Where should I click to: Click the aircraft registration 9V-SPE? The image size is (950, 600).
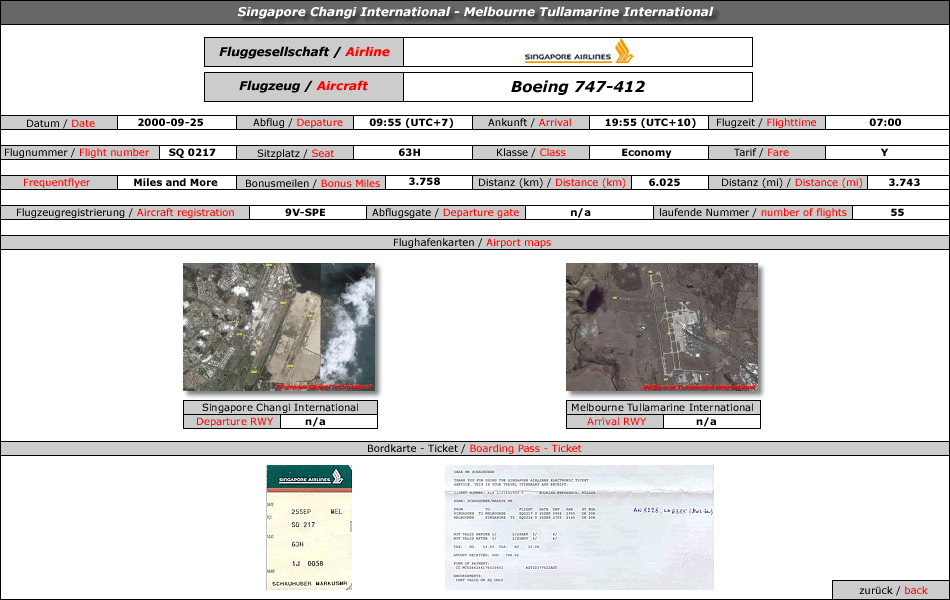coord(305,213)
